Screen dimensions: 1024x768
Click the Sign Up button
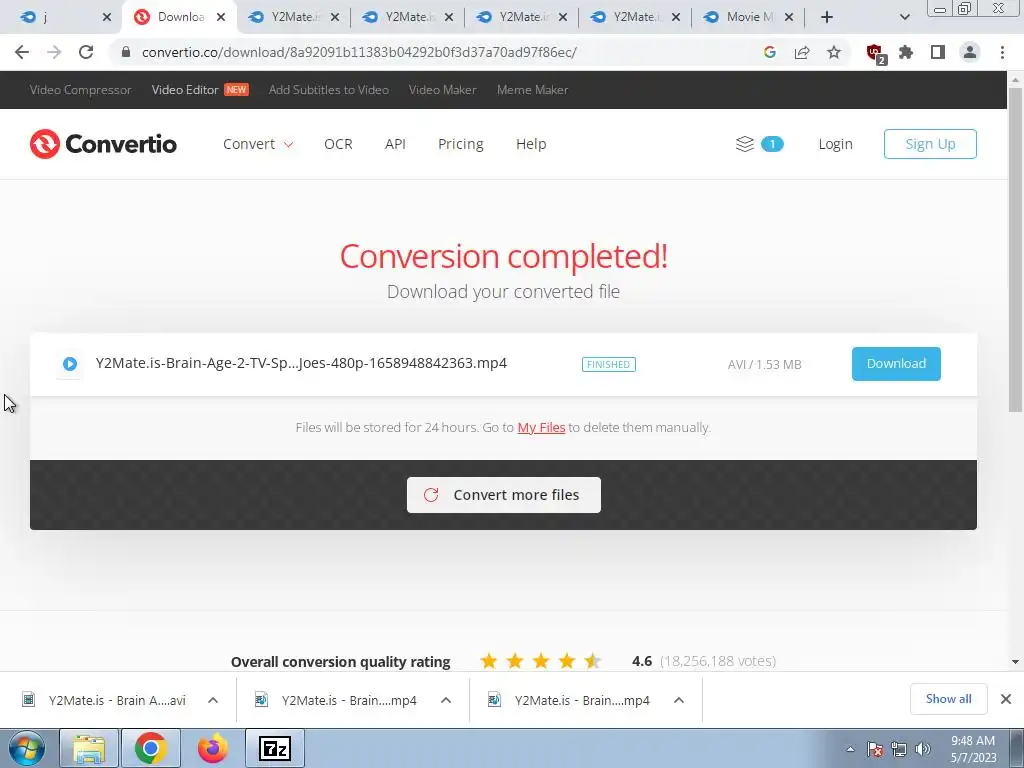930,144
